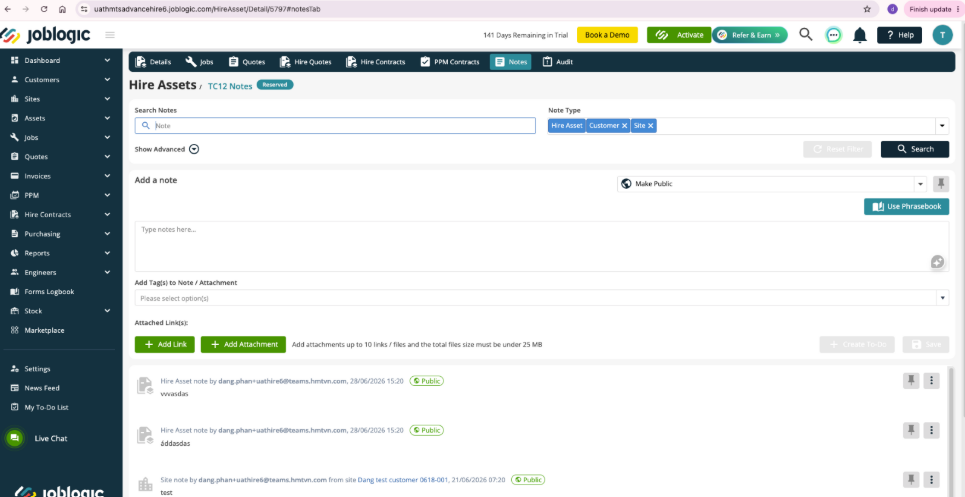Click the Hire Asset note icon for 'vvvasdas'
The width and height of the screenshot is (965, 497).
point(145,386)
